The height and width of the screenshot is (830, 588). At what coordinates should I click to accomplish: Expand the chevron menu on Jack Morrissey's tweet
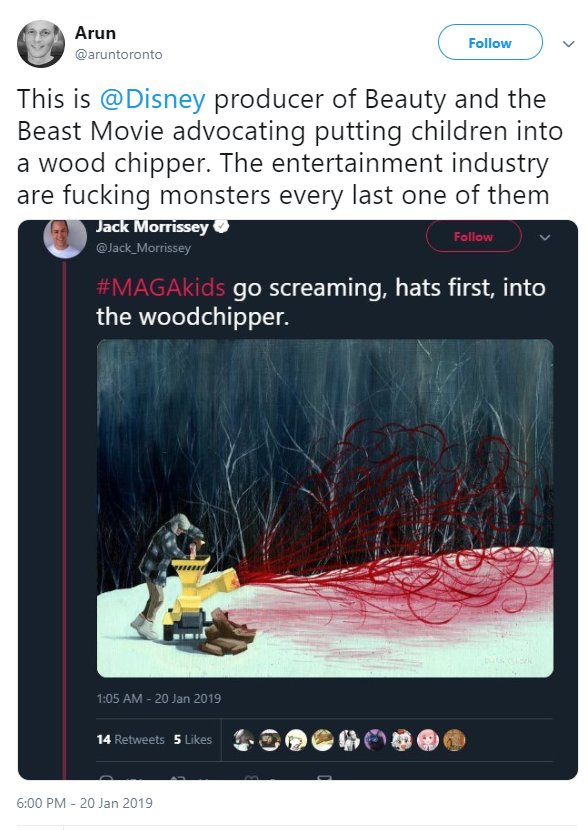545,237
